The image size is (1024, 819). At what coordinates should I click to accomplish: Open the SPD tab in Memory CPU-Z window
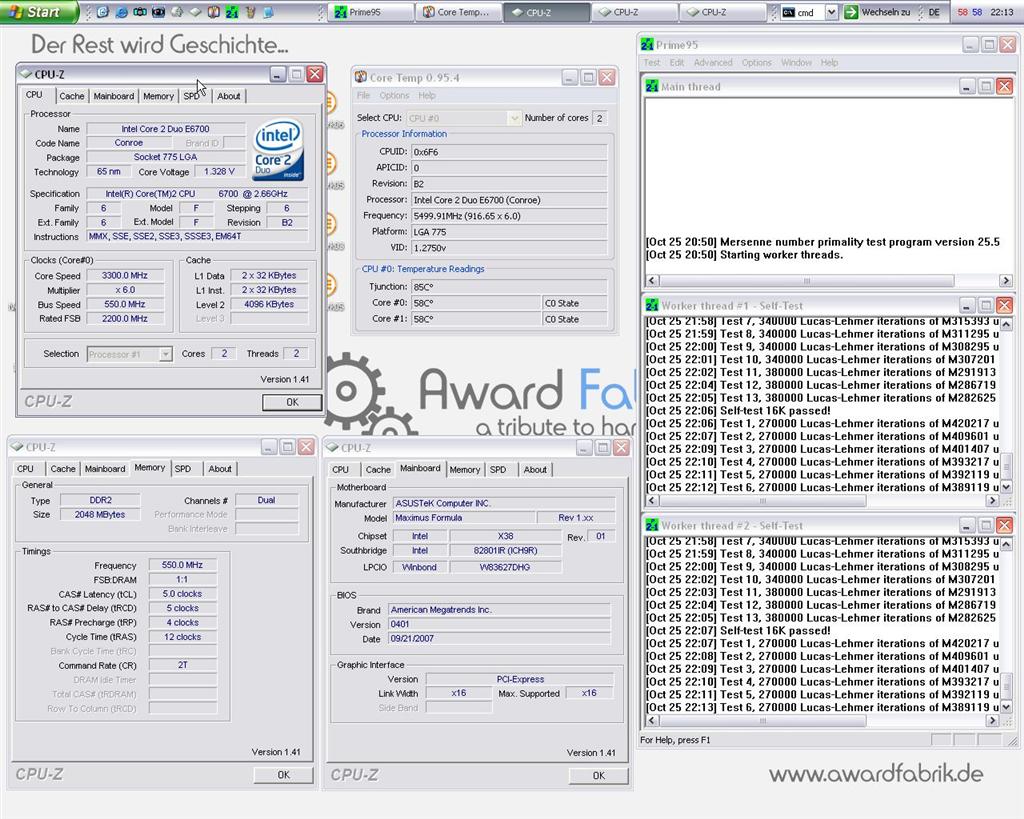(x=183, y=468)
